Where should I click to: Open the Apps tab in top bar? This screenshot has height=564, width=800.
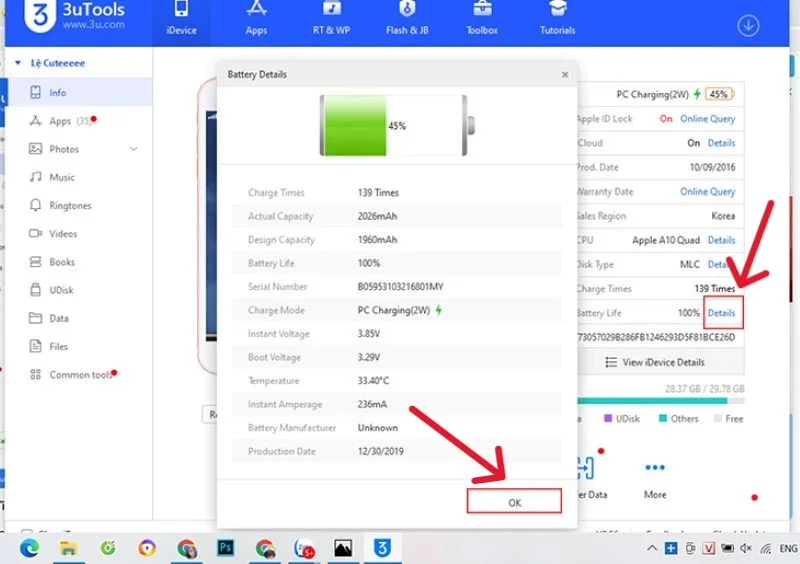click(x=256, y=19)
